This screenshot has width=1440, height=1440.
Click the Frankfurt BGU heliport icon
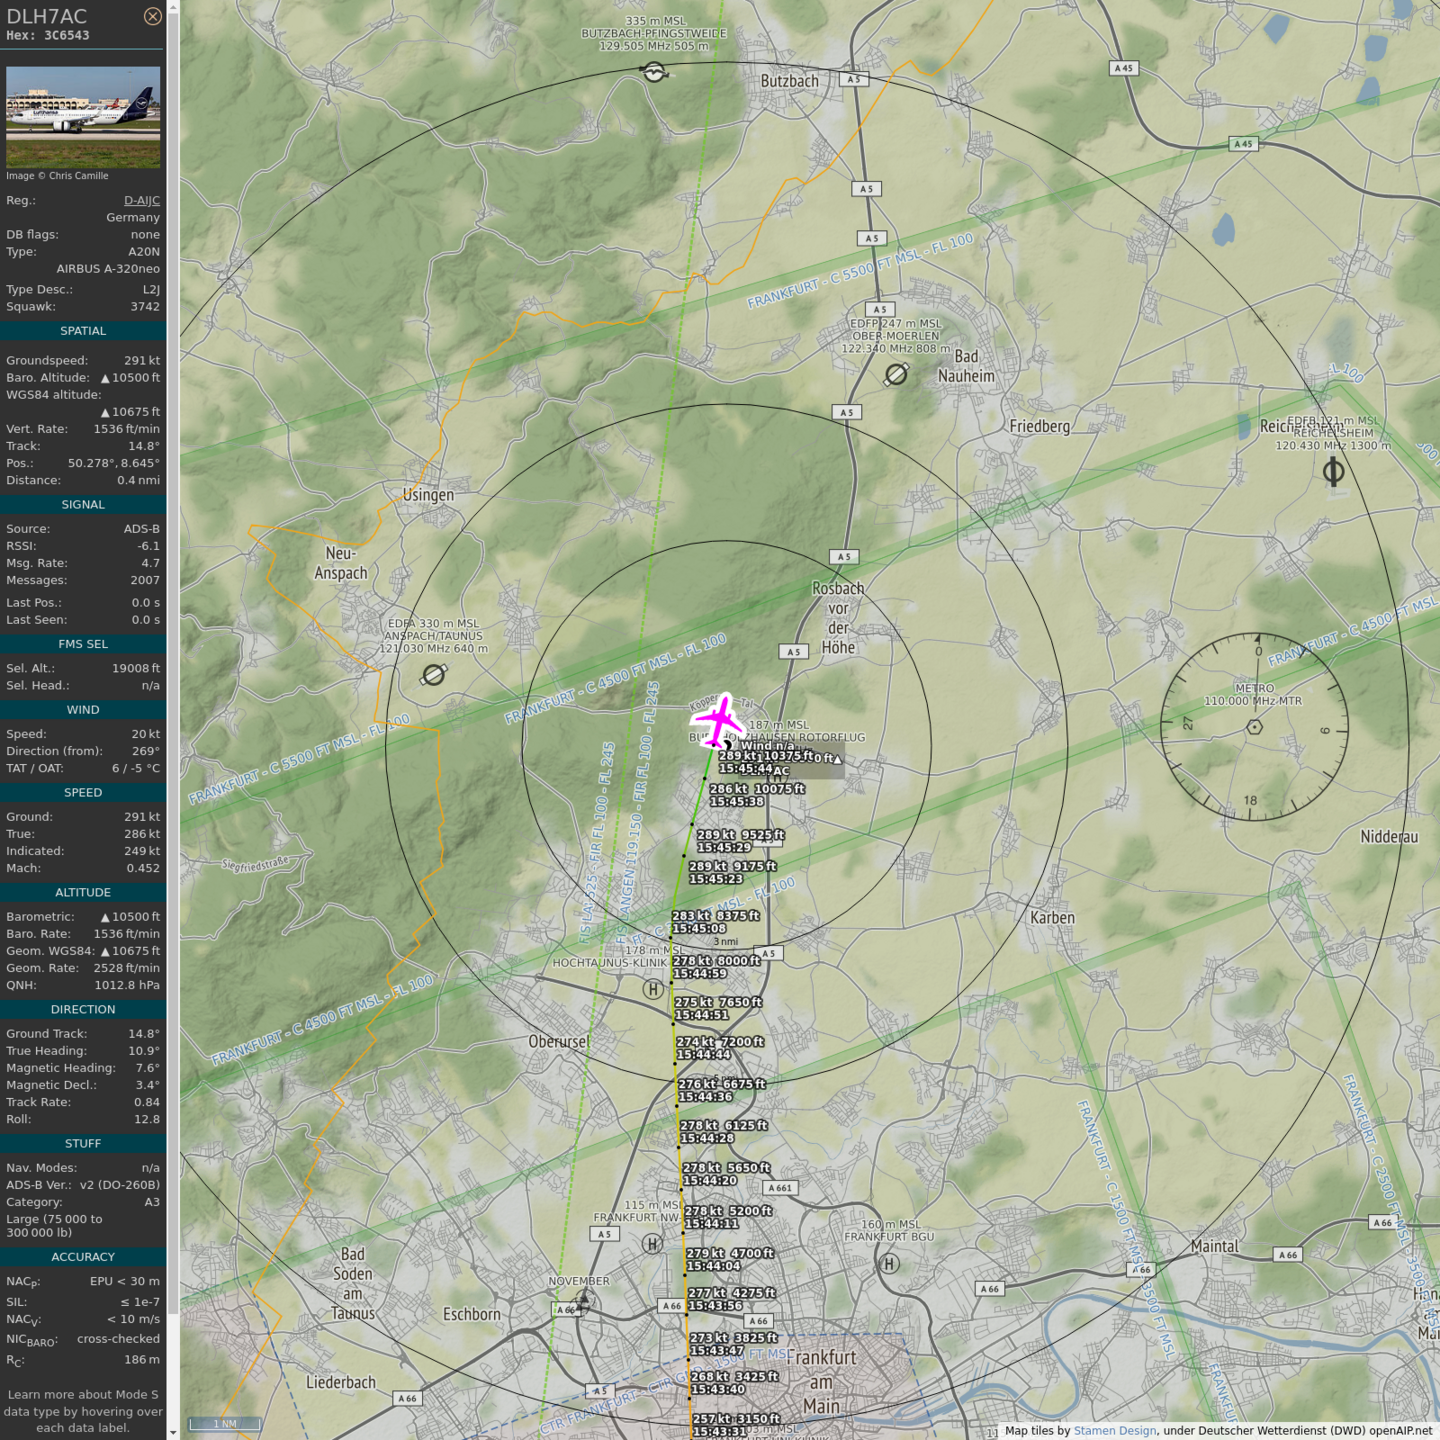pos(889,1263)
